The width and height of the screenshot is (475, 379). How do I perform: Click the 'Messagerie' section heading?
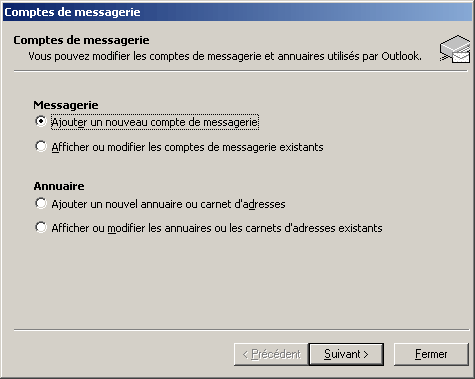pos(66,105)
